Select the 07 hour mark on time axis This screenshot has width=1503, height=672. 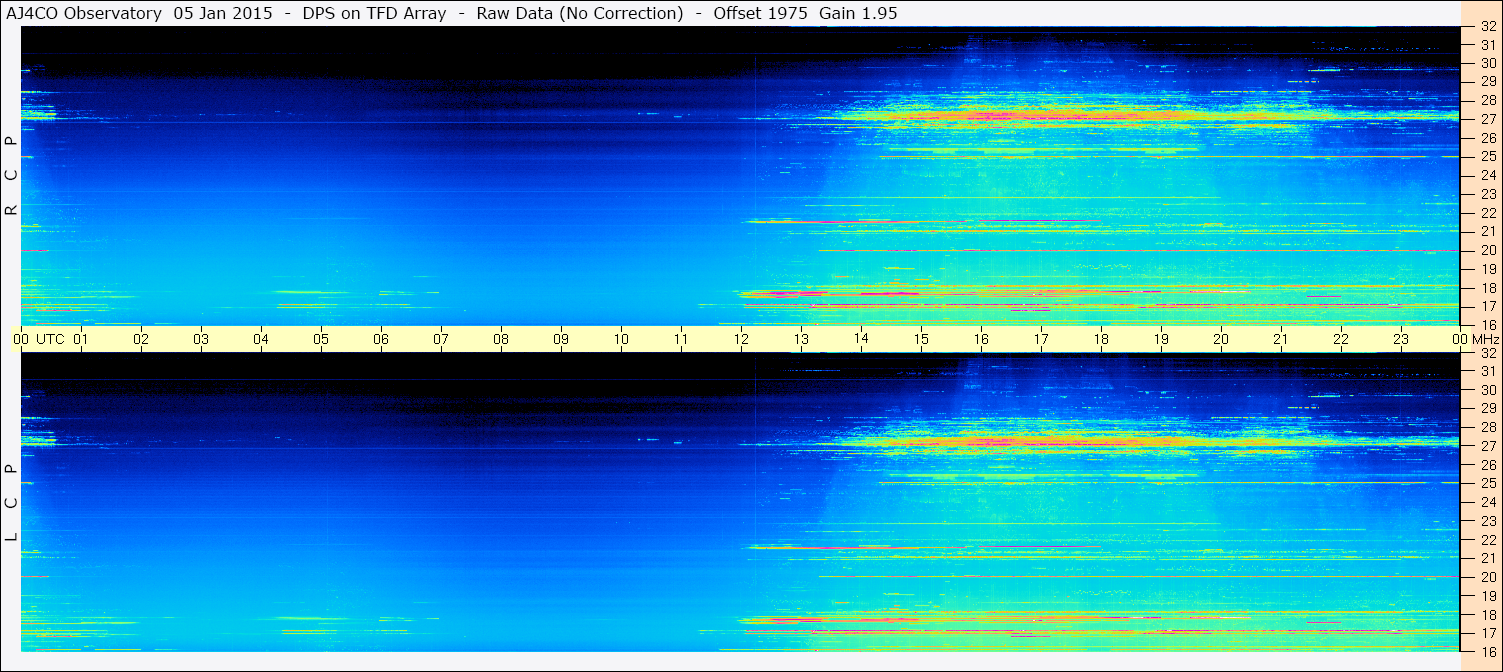(441, 339)
